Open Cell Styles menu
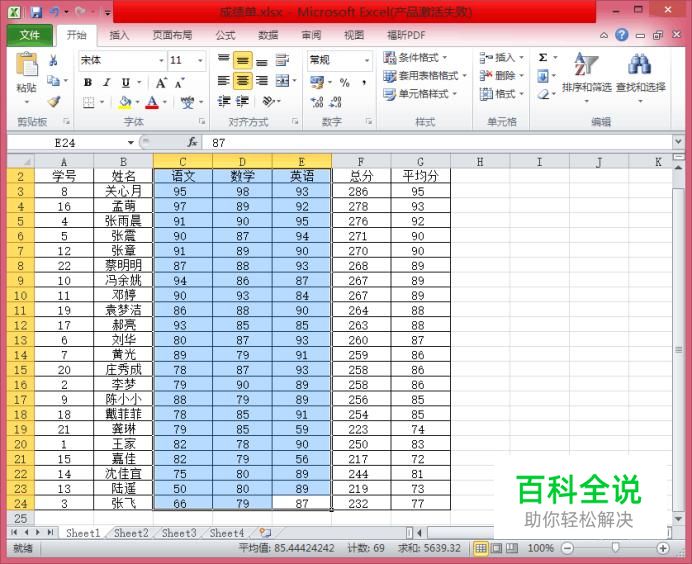The image size is (692, 564). (x=420, y=94)
